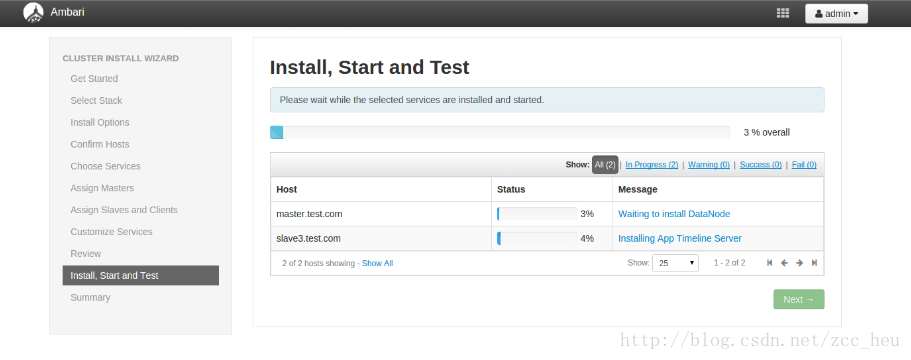Filter hosts by Success (0)
This screenshot has width=911, height=360.
pos(761,165)
